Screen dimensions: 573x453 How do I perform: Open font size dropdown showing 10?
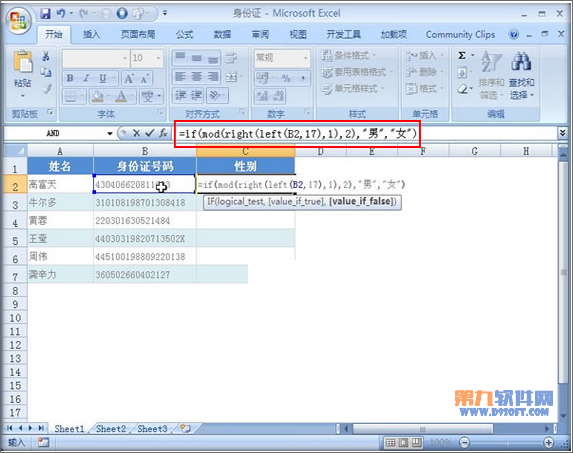tap(158, 58)
